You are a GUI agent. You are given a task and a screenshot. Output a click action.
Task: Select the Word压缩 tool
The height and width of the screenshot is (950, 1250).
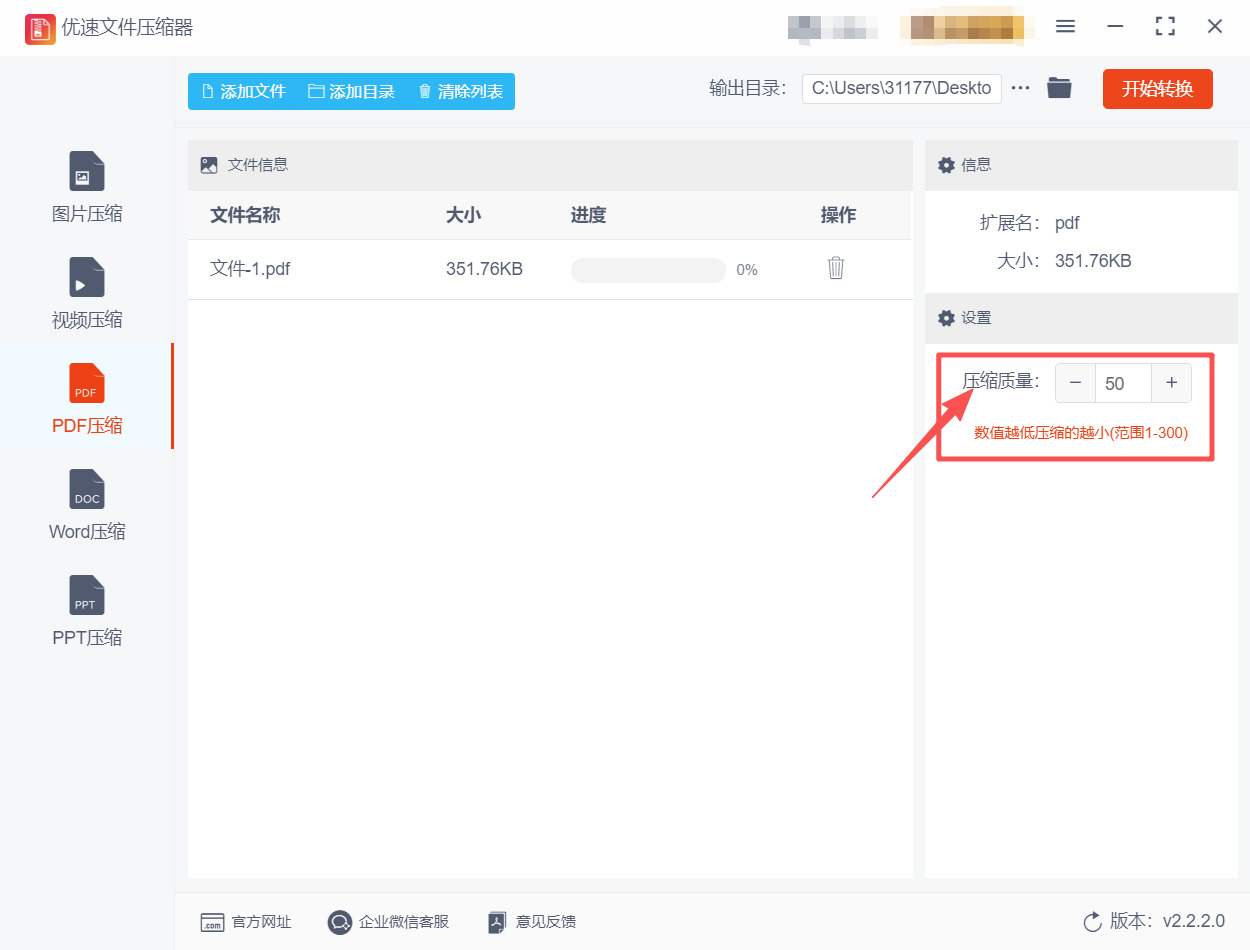pos(86,503)
